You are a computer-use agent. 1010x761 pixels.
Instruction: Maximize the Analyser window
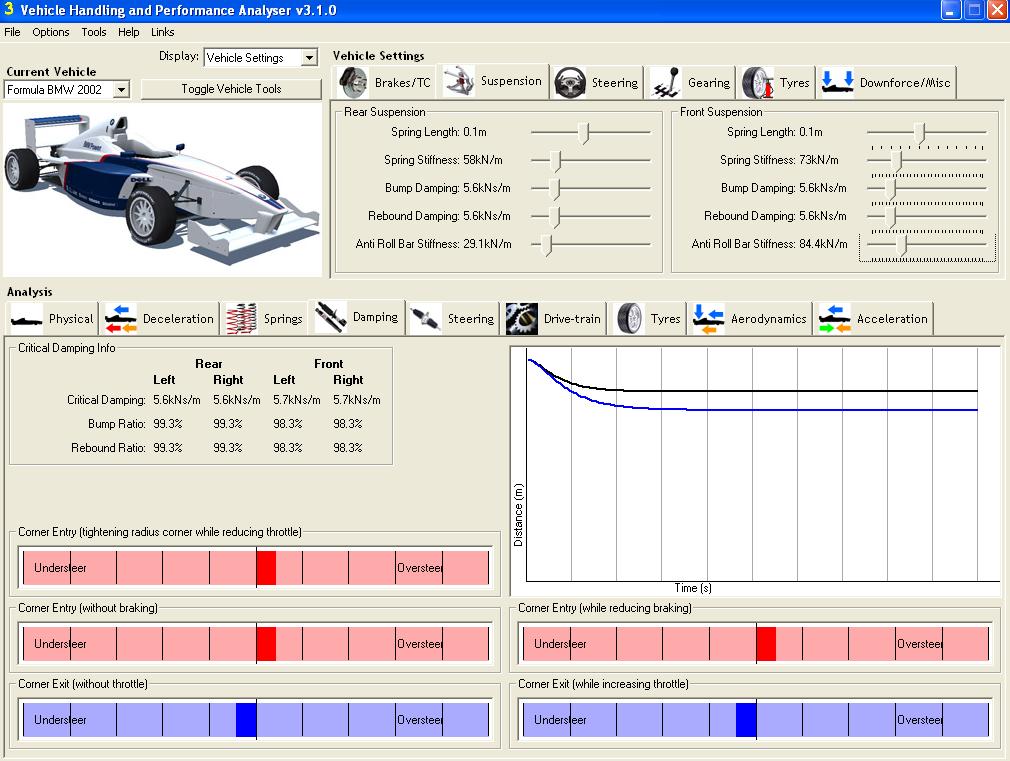coord(974,10)
